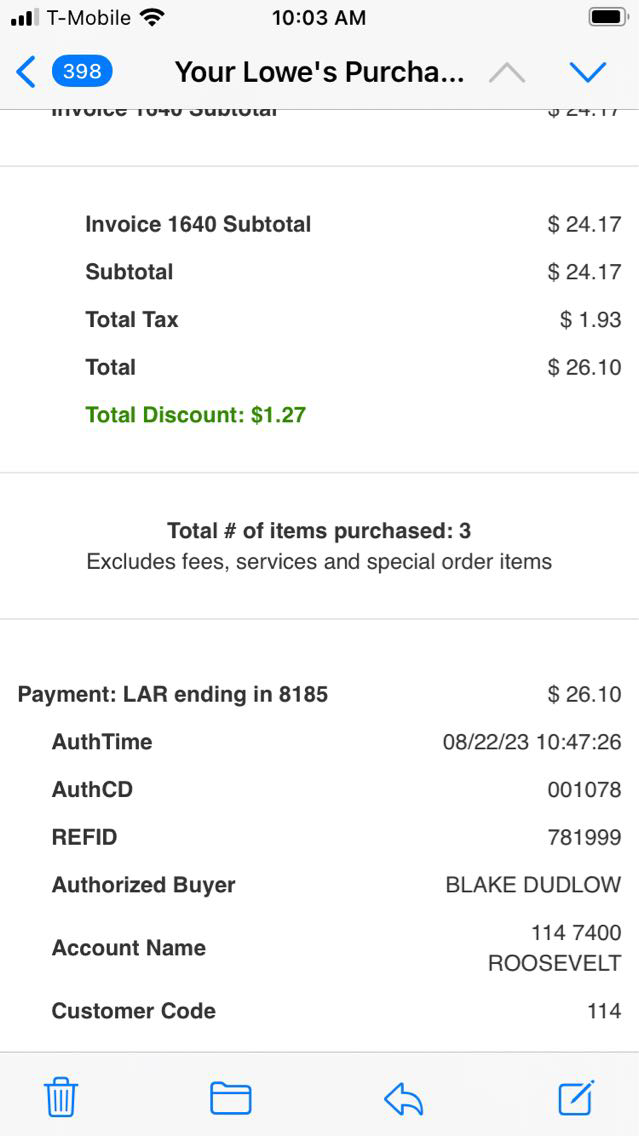Viewport: 639px width, 1136px height.
Task: Tap the Wi-Fi status icon
Action: (152, 18)
